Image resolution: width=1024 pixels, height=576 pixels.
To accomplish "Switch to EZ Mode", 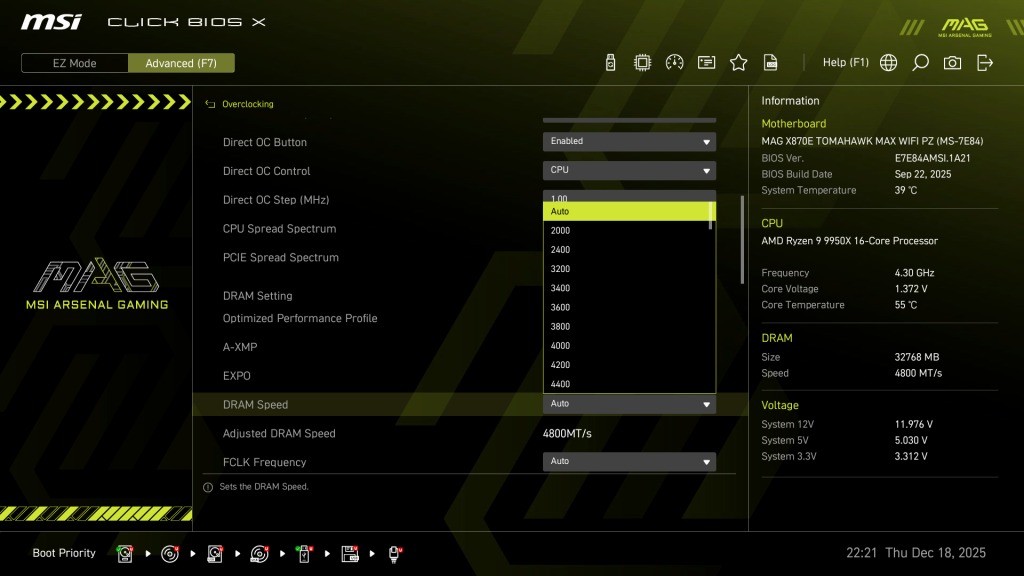I will click(75, 63).
